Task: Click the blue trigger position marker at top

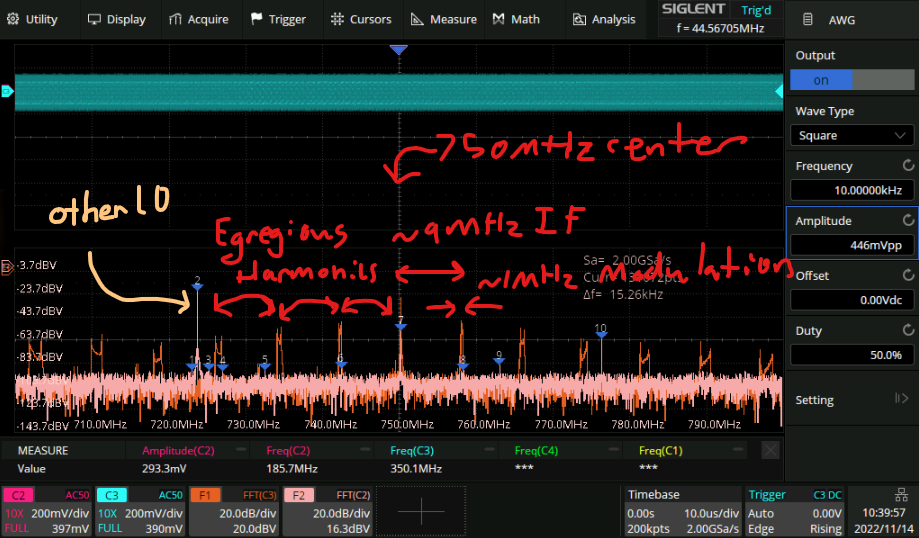Action: (399, 50)
